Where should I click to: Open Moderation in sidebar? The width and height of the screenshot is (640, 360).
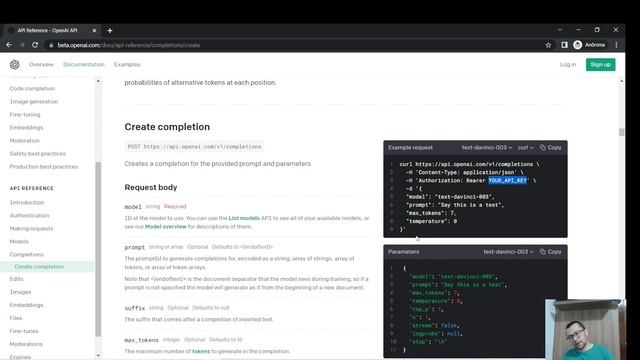tap(24, 141)
